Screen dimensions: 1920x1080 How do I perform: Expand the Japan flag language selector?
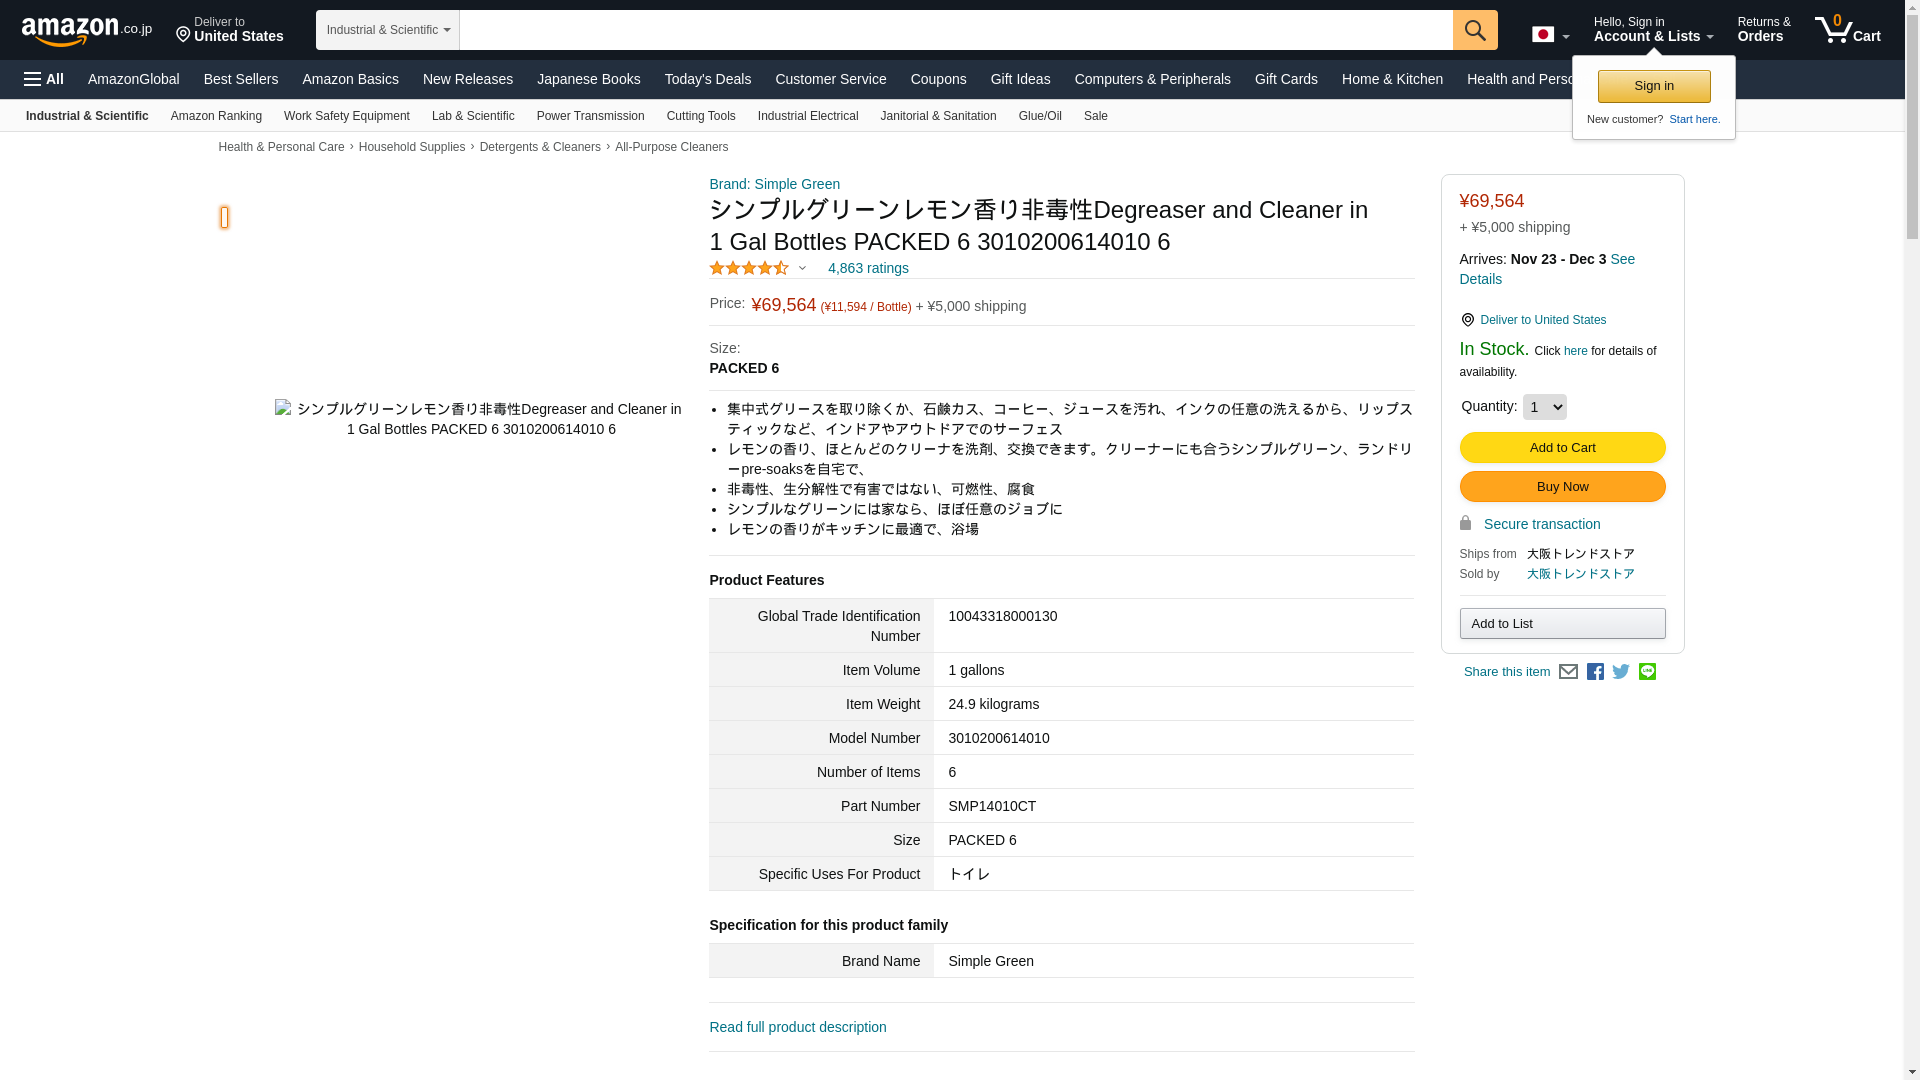point(1550,35)
